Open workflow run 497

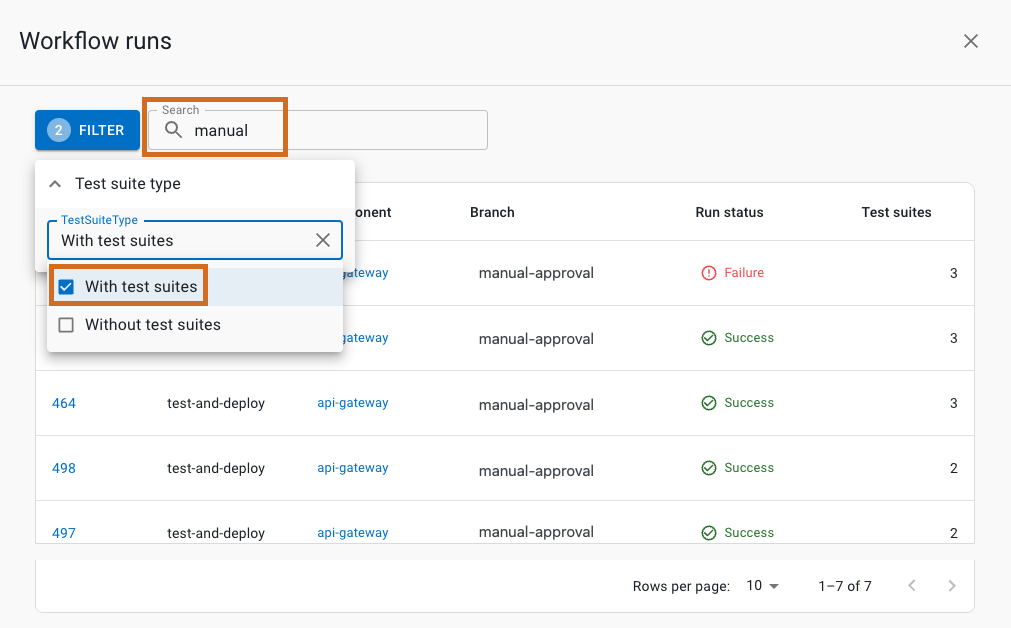[x=64, y=533]
